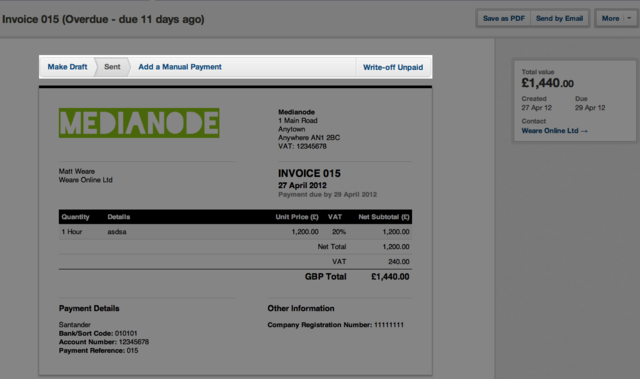
Task: Click Save as PDF button
Action: click(x=504, y=18)
